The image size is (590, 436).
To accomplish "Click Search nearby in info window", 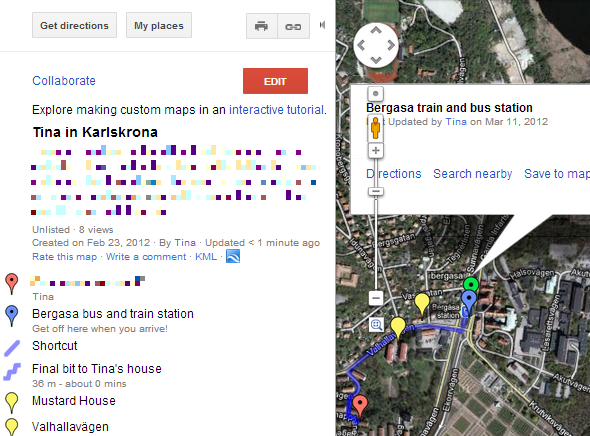I will [473, 174].
